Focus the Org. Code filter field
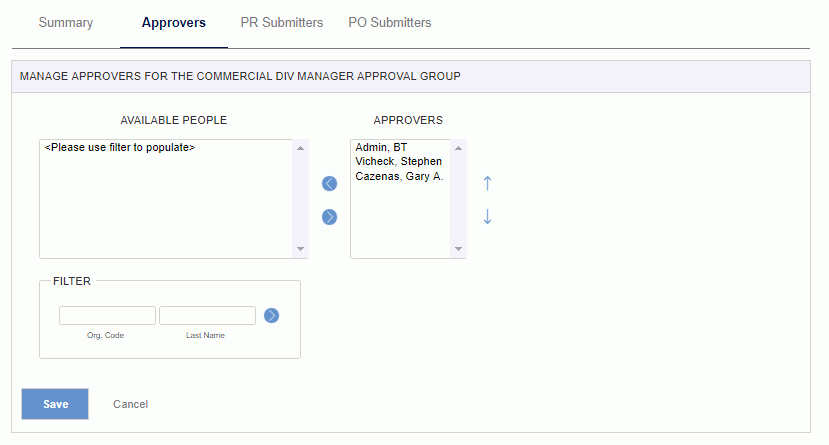The image size is (829, 445). (x=107, y=316)
